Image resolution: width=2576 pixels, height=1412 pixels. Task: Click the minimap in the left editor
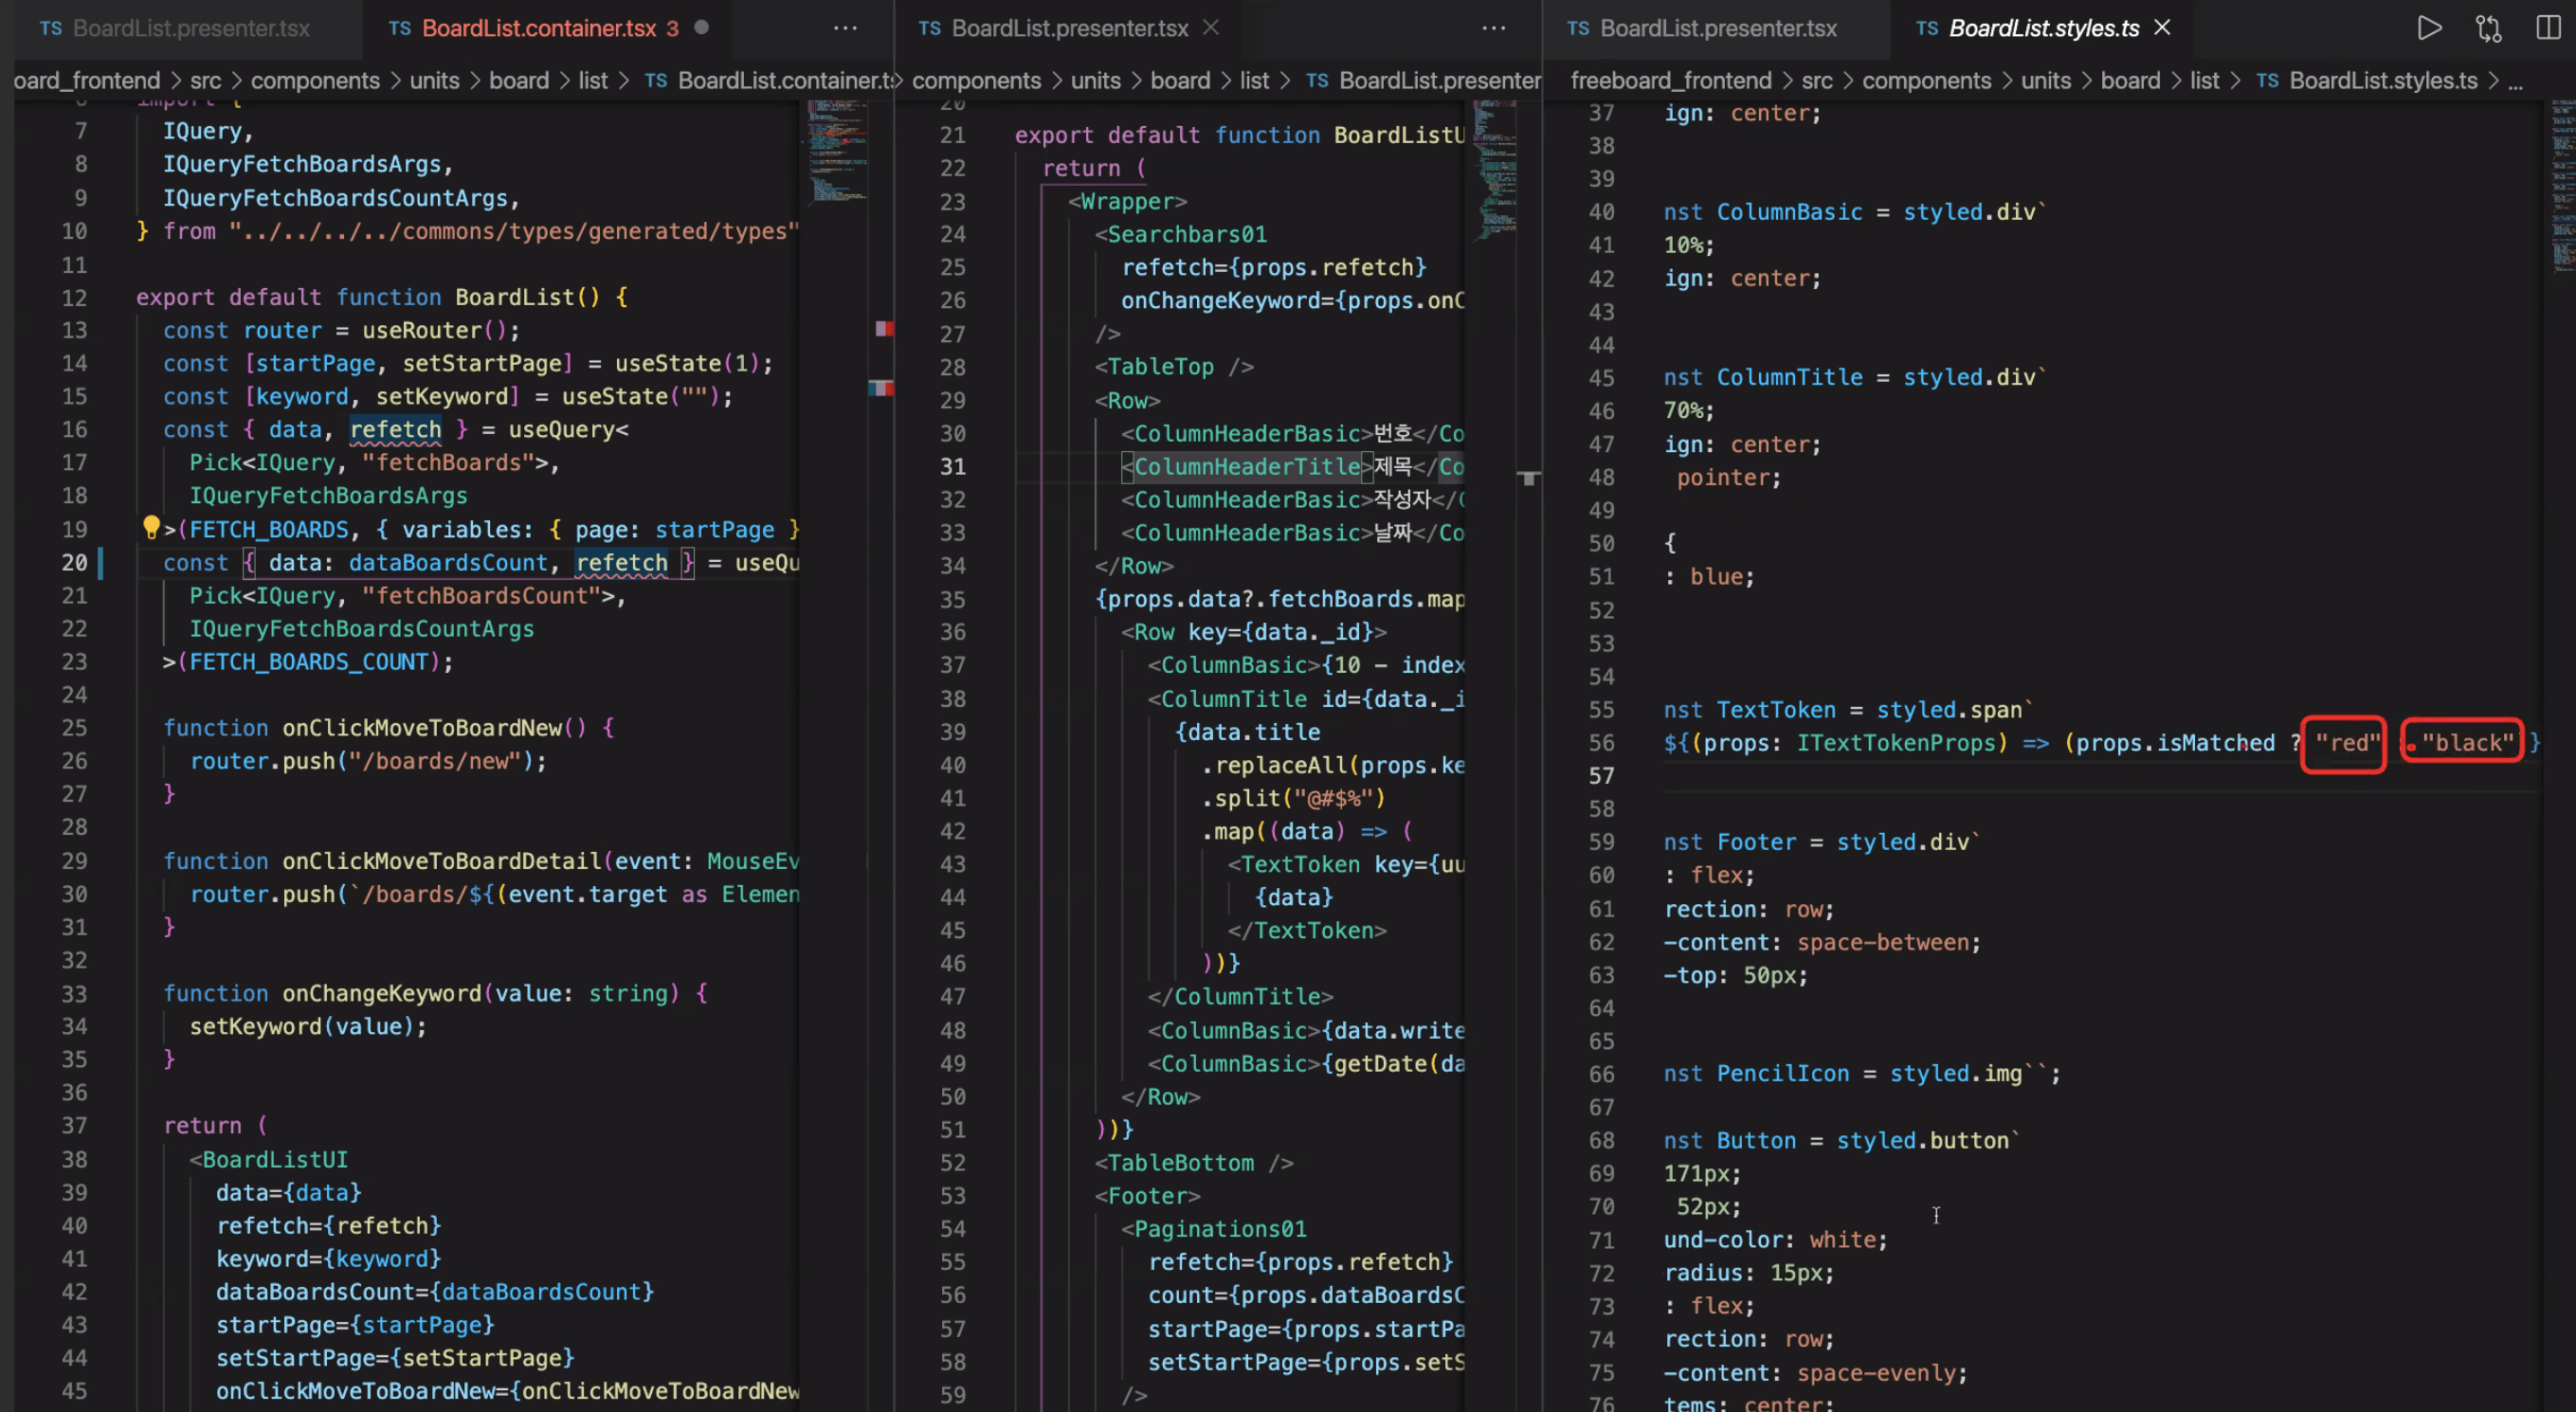[835, 150]
